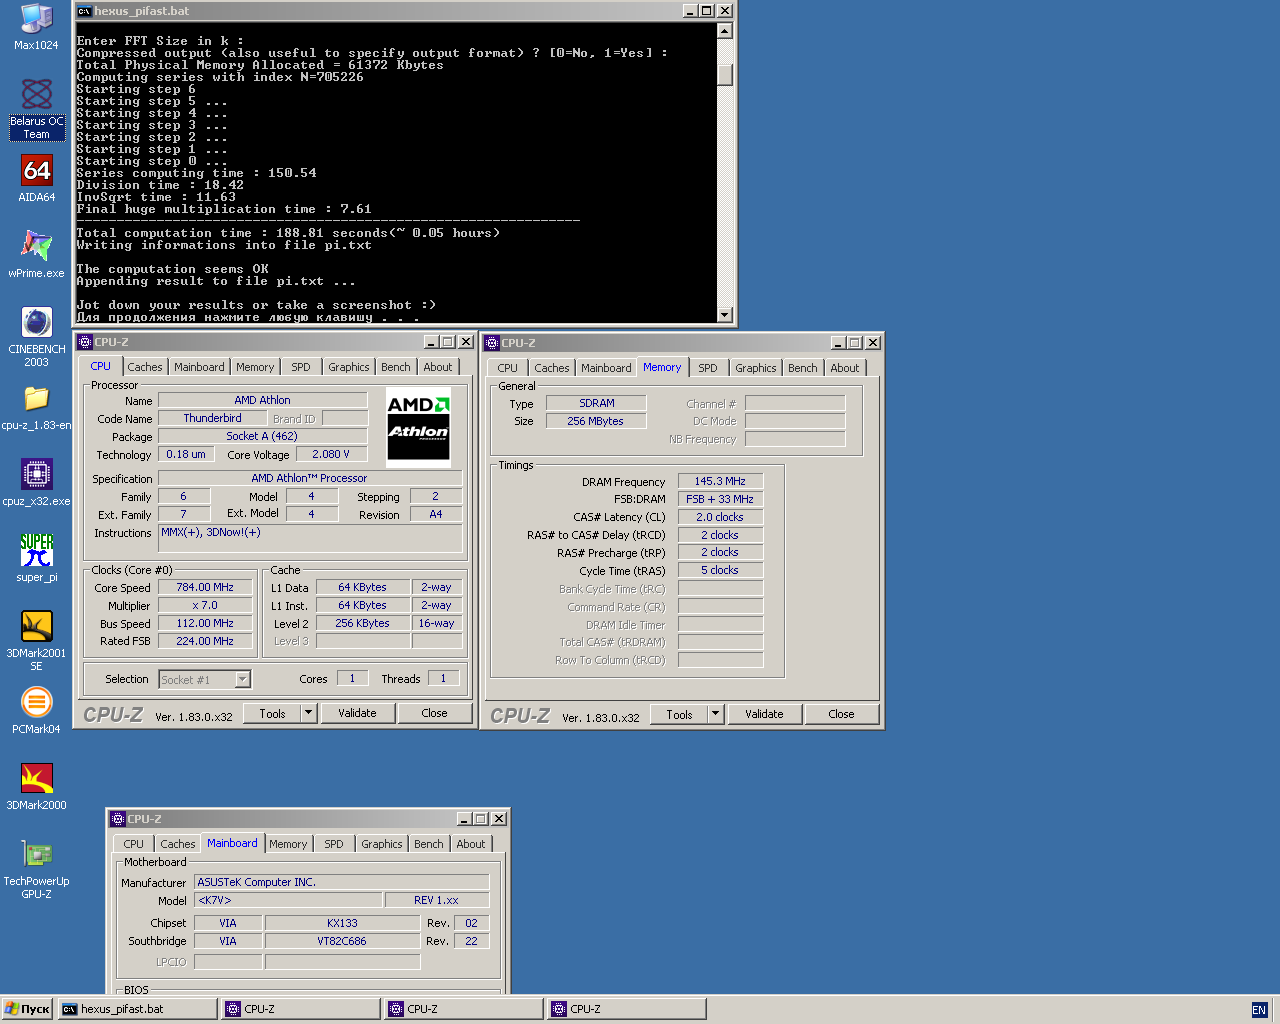Expand Tools dropdown arrow in Memory window
1280x1024 pixels.
click(x=716, y=715)
